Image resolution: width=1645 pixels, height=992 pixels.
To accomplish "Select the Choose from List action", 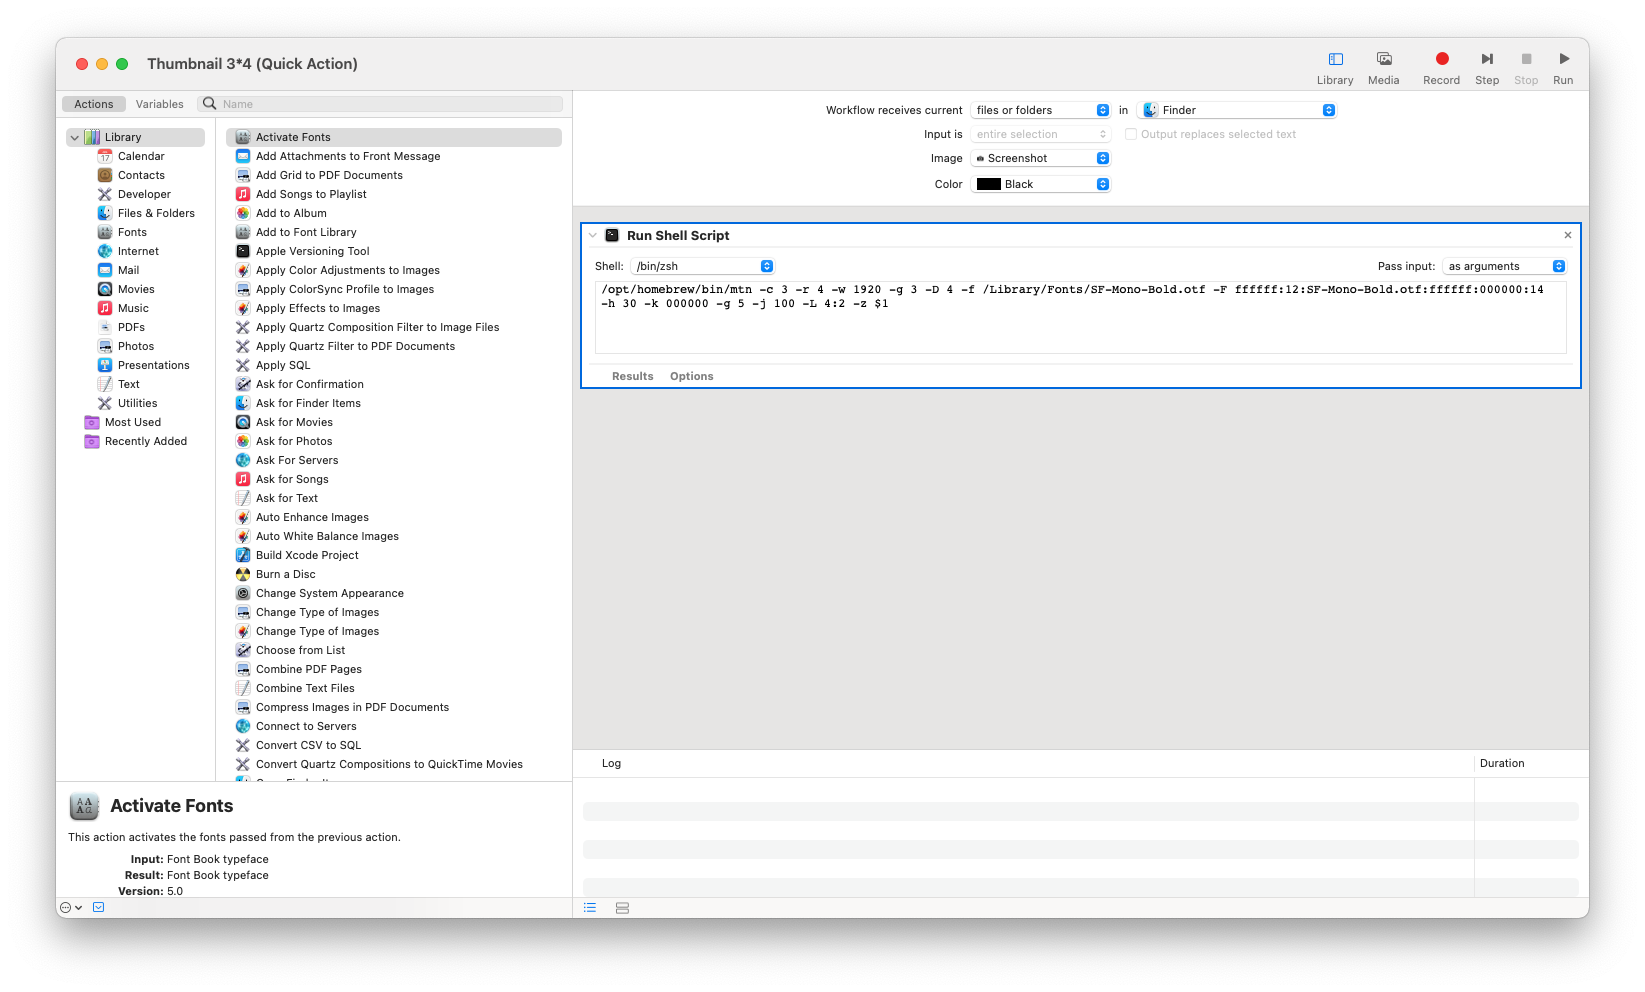I will [300, 650].
